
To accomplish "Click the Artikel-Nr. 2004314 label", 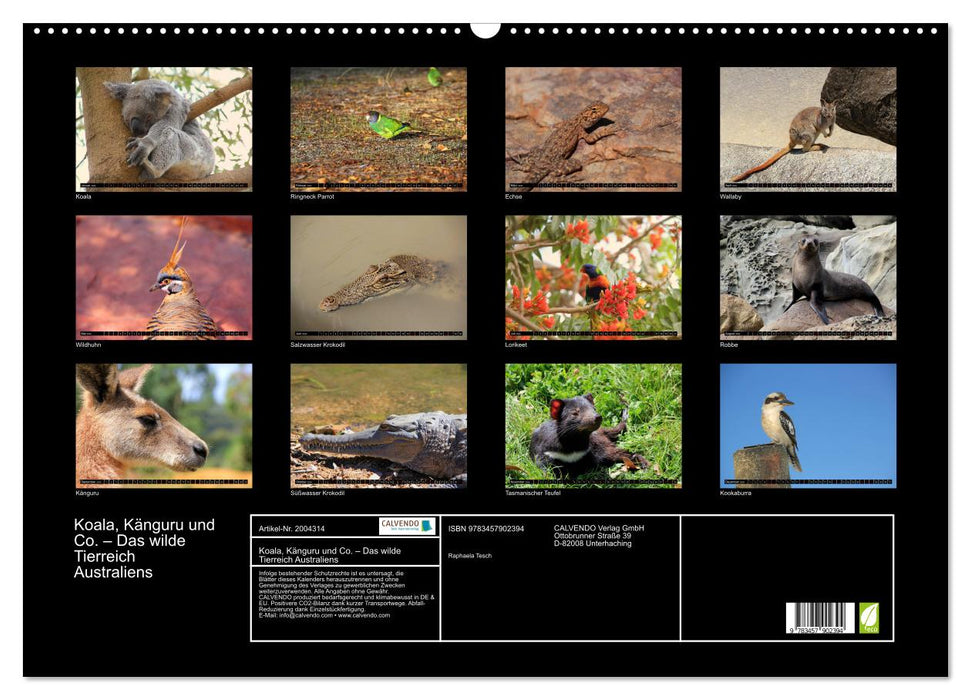I will pyautogui.click(x=291, y=527).
